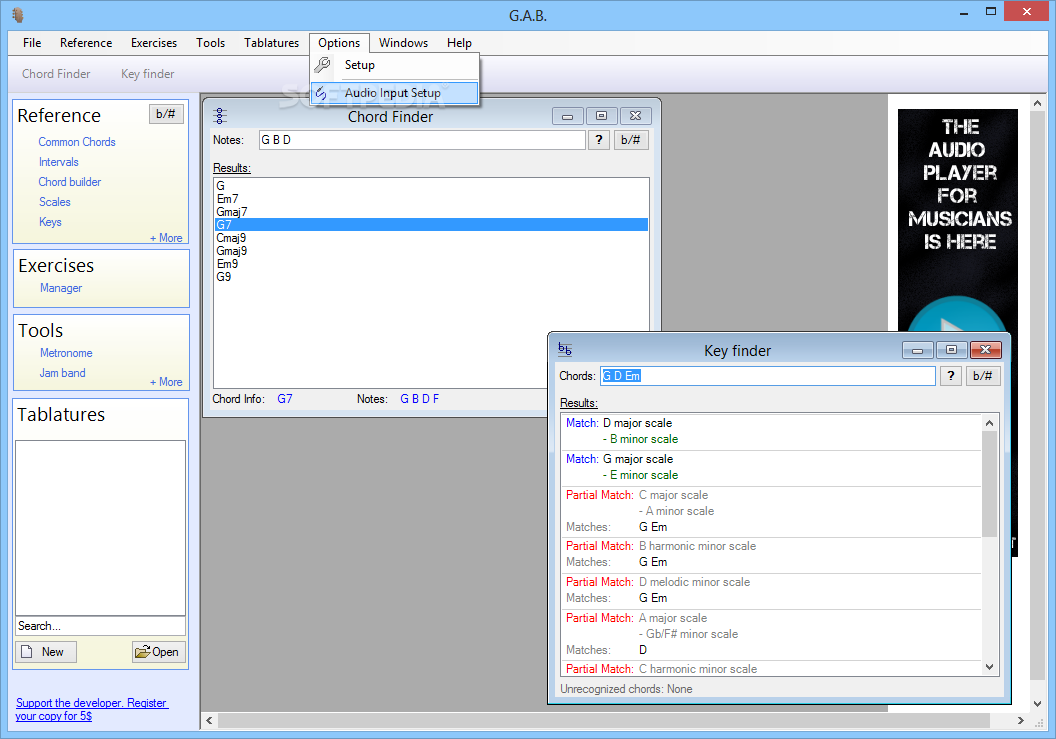Close the Key finder window
Viewport: 1056px width, 739px height.
tap(985, 350)
